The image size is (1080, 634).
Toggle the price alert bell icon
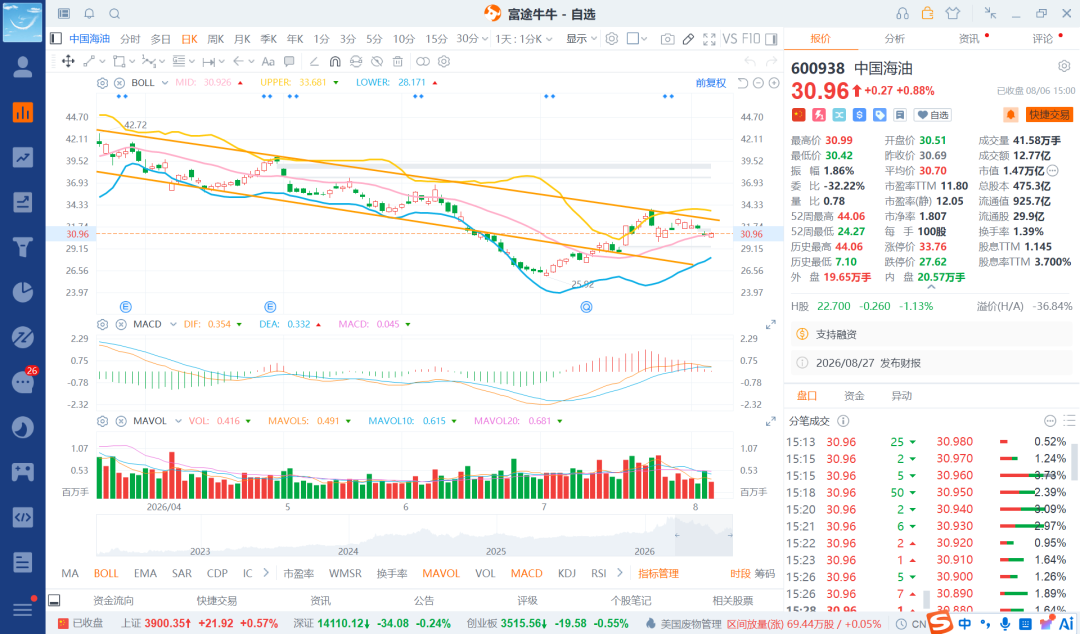(1010, 115)
